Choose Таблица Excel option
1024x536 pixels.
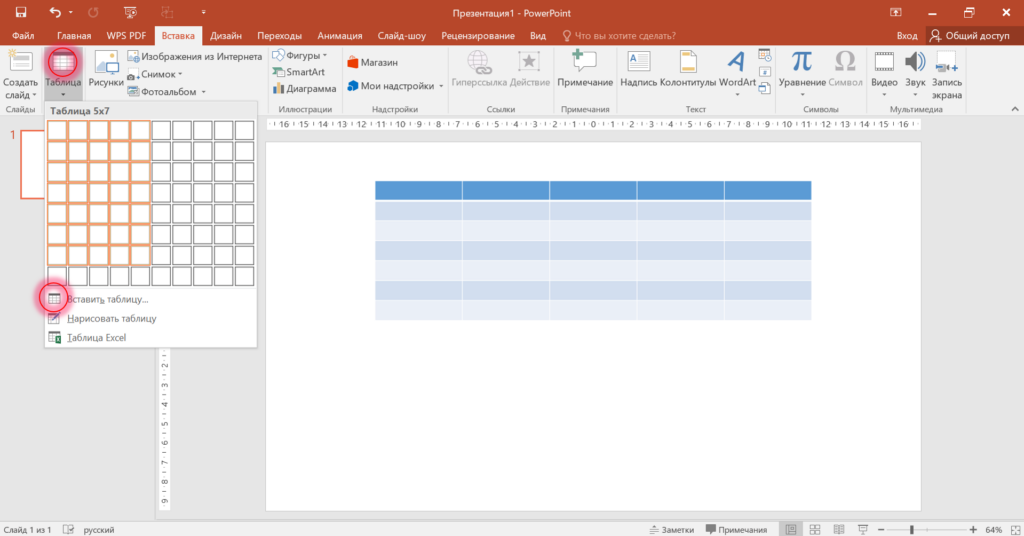coord(150,338)
